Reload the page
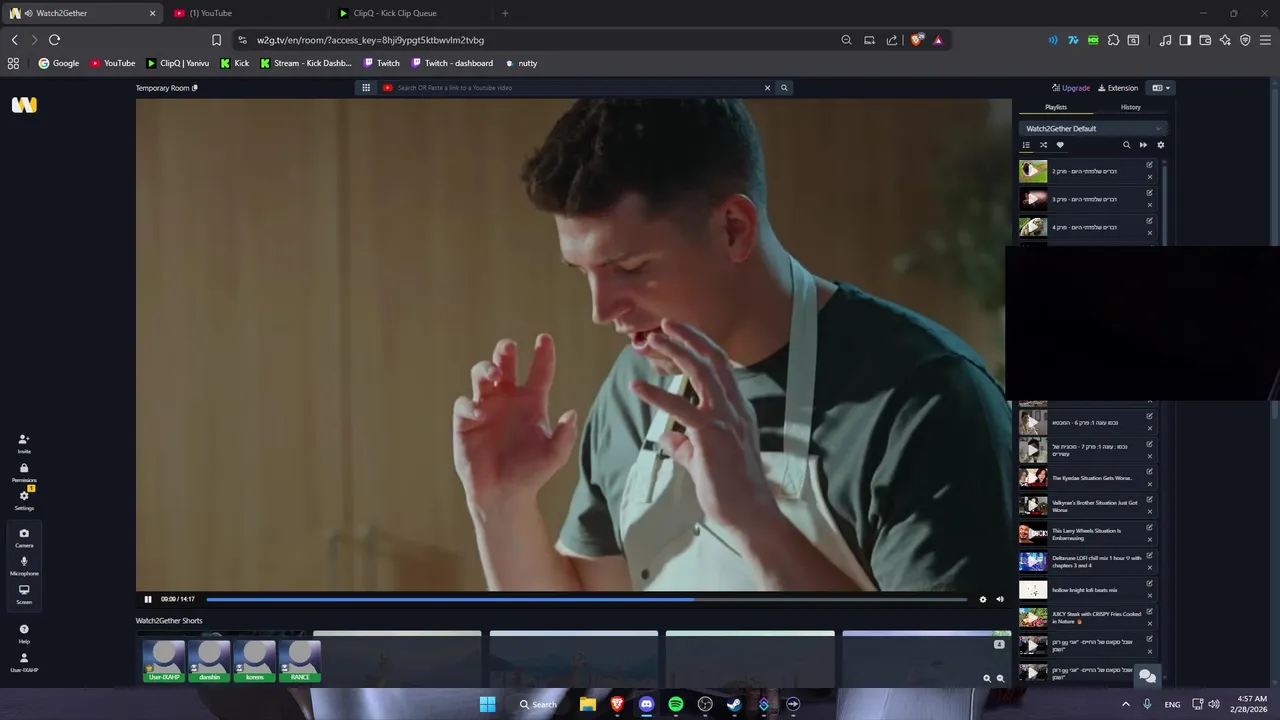Viewport: 1280px width, 720px height. click(54, 40)
